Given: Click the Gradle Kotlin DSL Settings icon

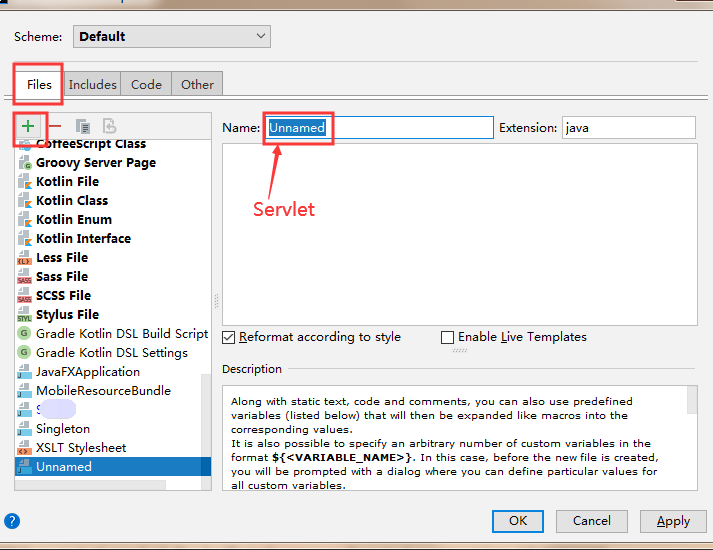Looking at the screenshot, I should [x=24, y=352].
